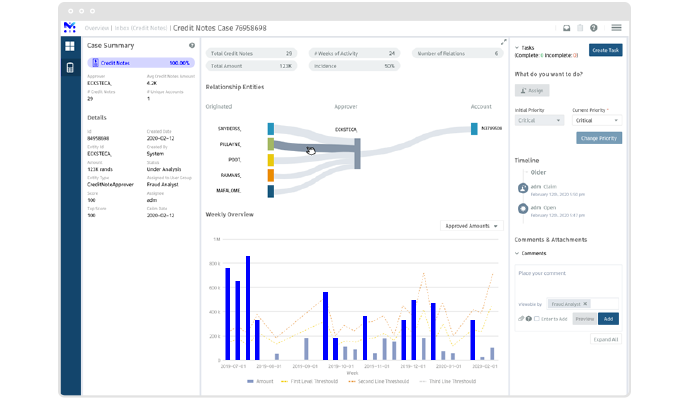This screenshot has height=400, width=690.
Task: Open the Current Priority dropdown
Action: pos(597,120)
